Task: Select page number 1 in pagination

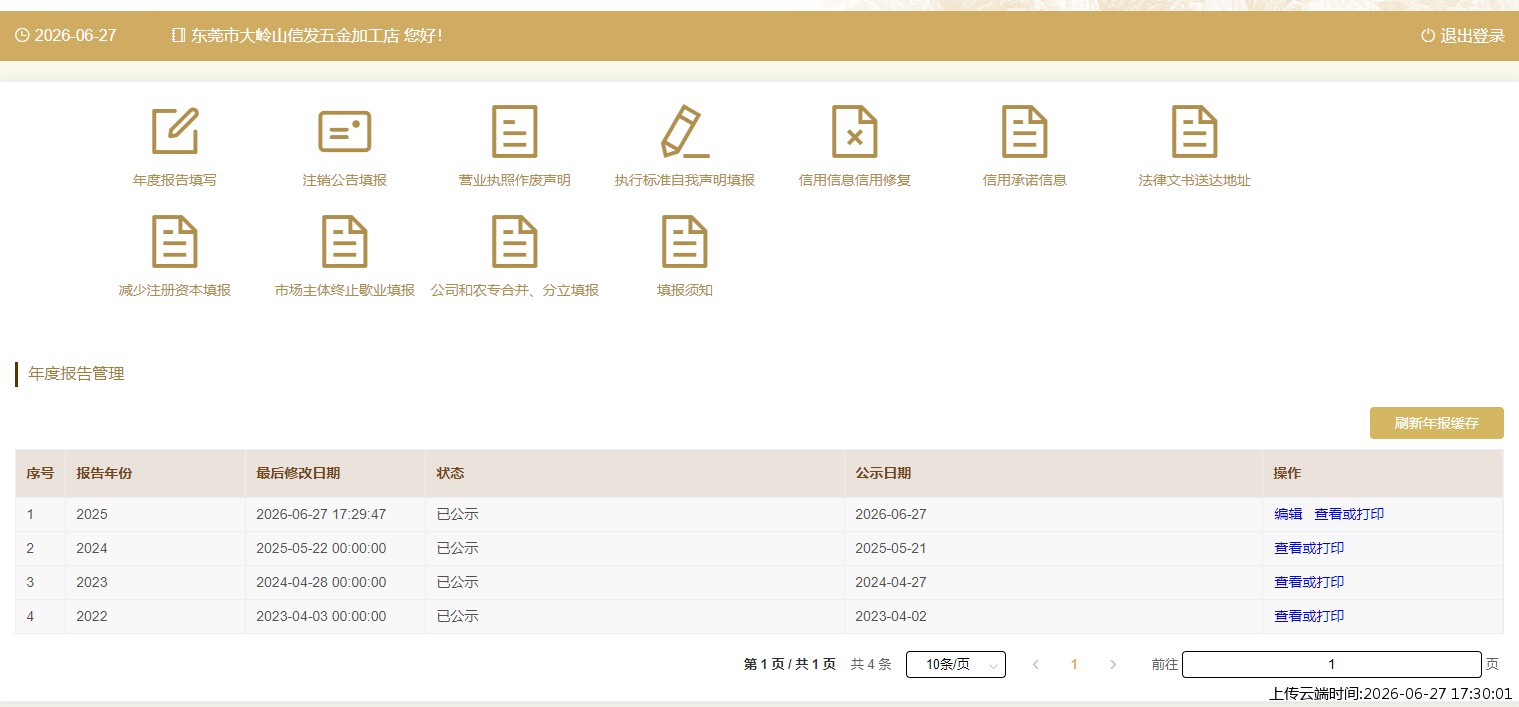Action: click(1074, 664)
